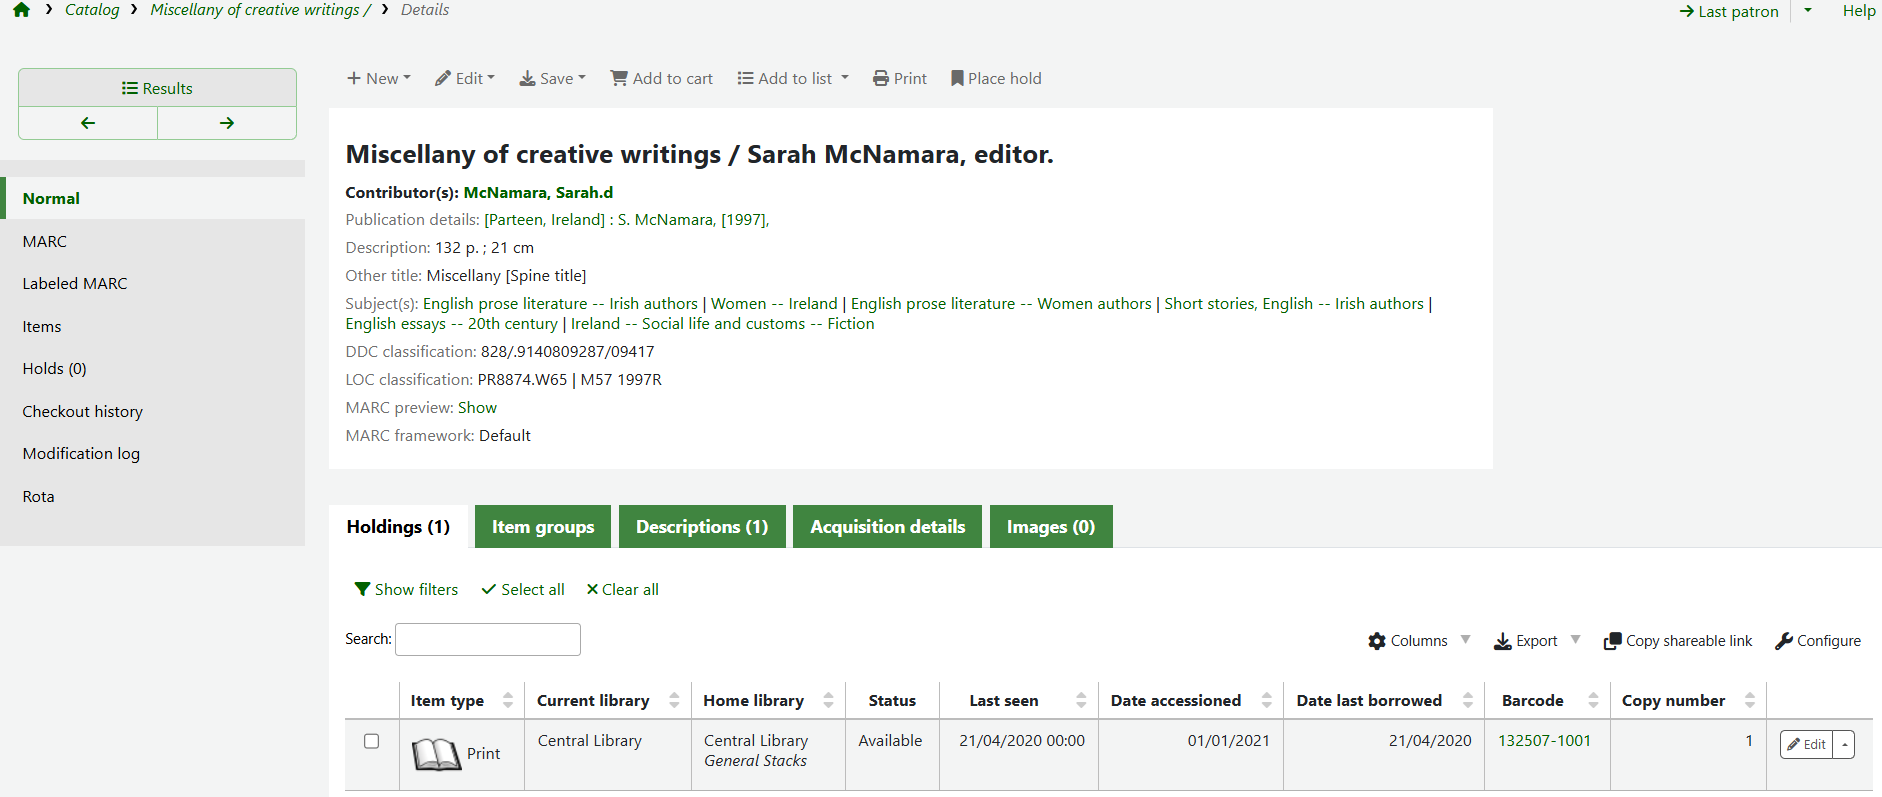Go to next result with right arrow

click(x=227, y=123)
